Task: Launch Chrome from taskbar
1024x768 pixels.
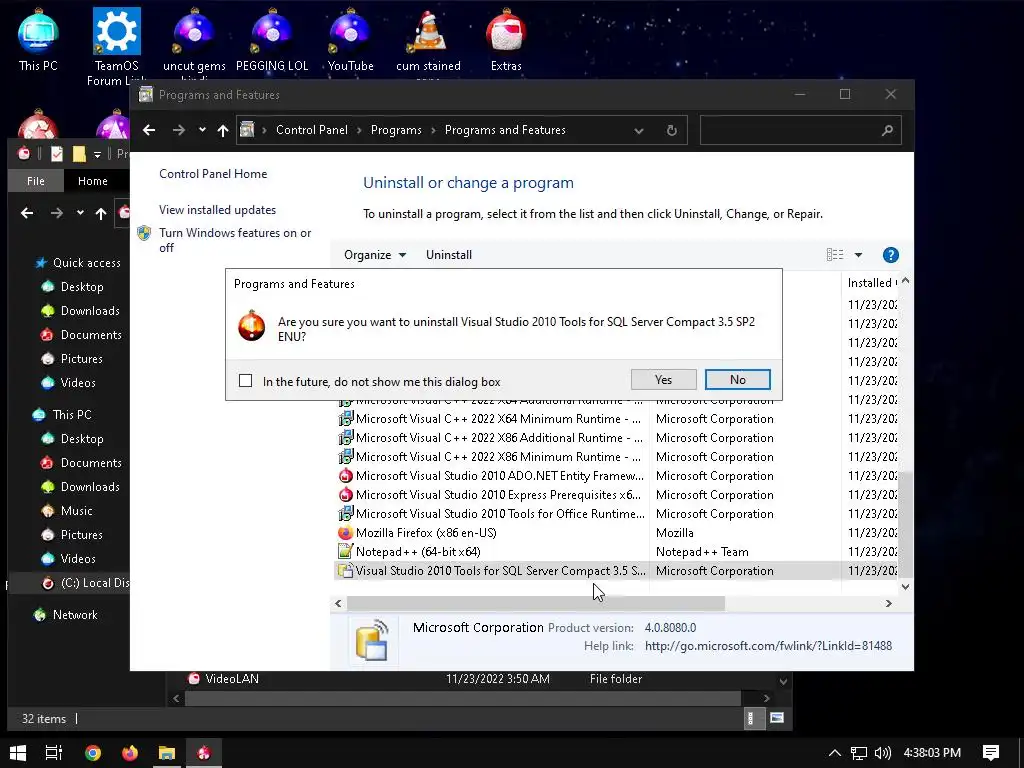Action: (x=93, y=752)
